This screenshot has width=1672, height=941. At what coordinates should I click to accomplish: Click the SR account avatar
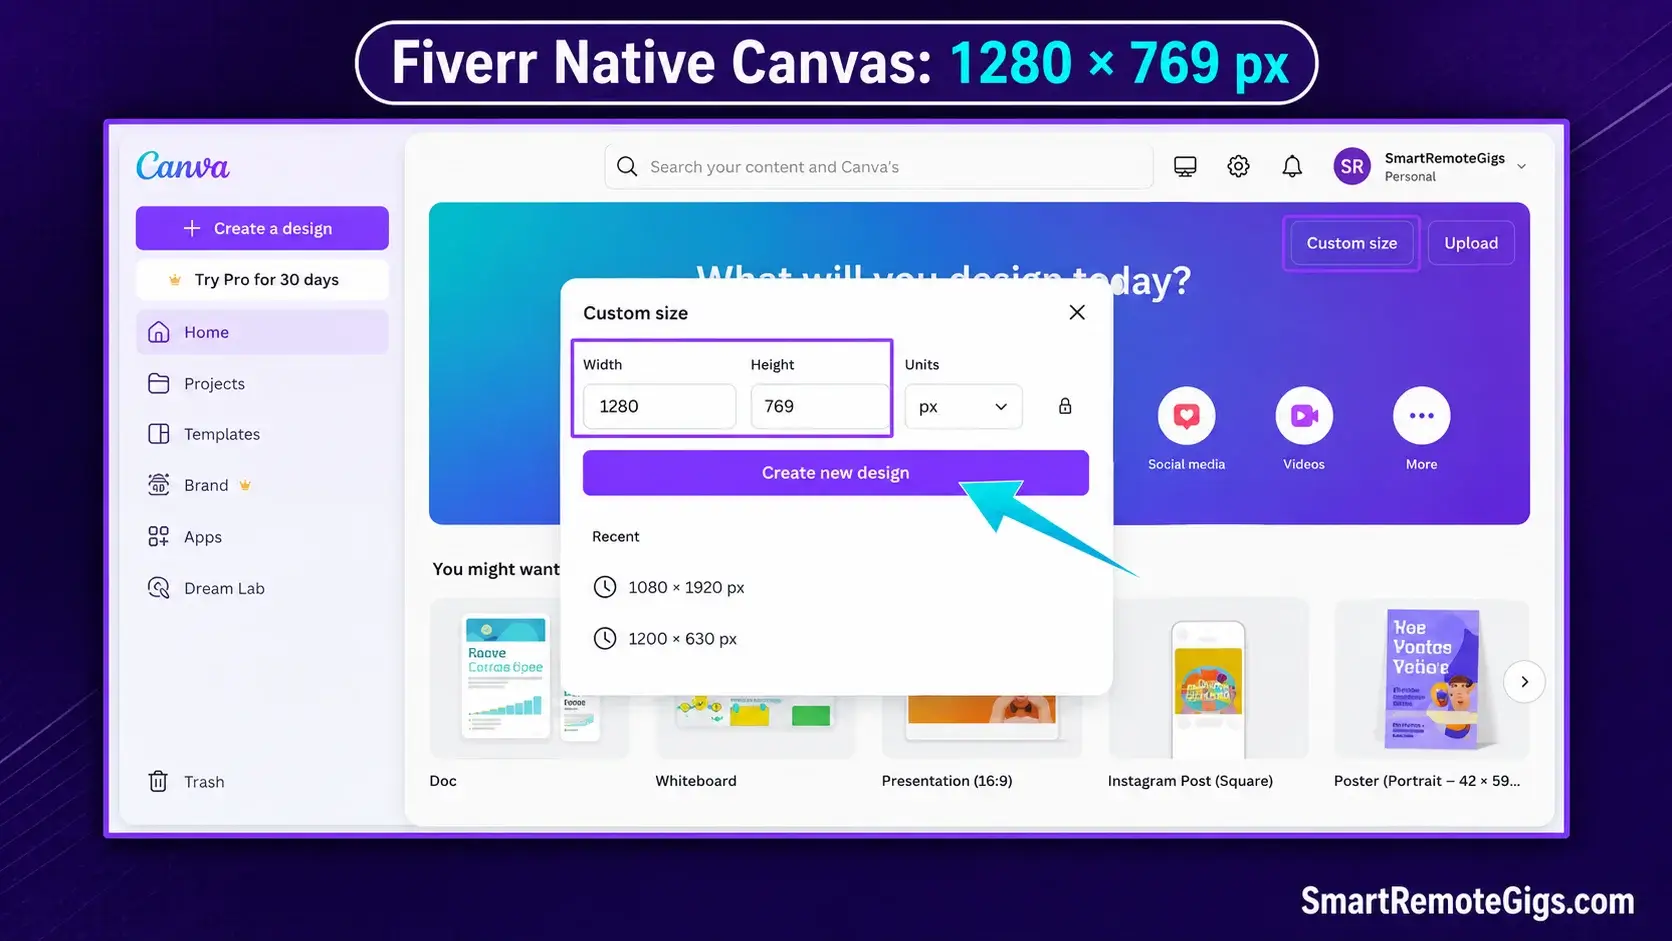tap(1352, 166)
